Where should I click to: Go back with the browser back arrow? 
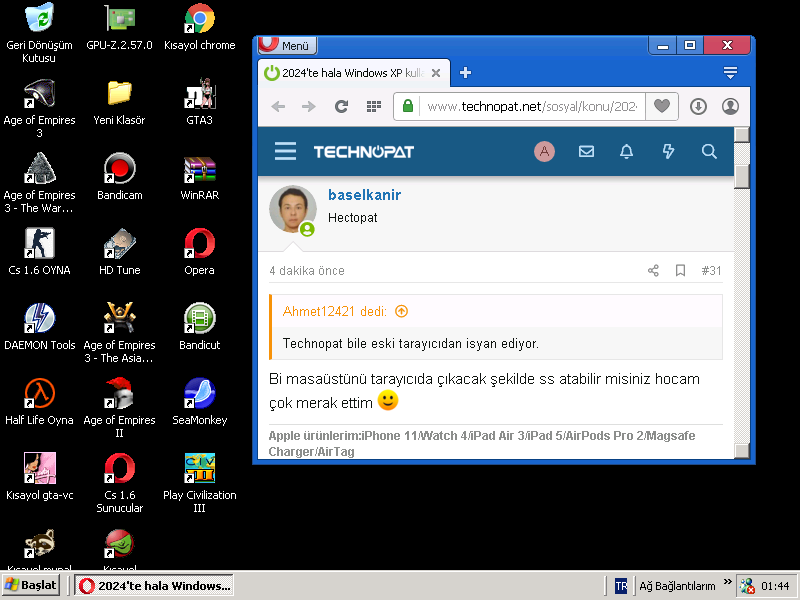(x=278, y=107)
